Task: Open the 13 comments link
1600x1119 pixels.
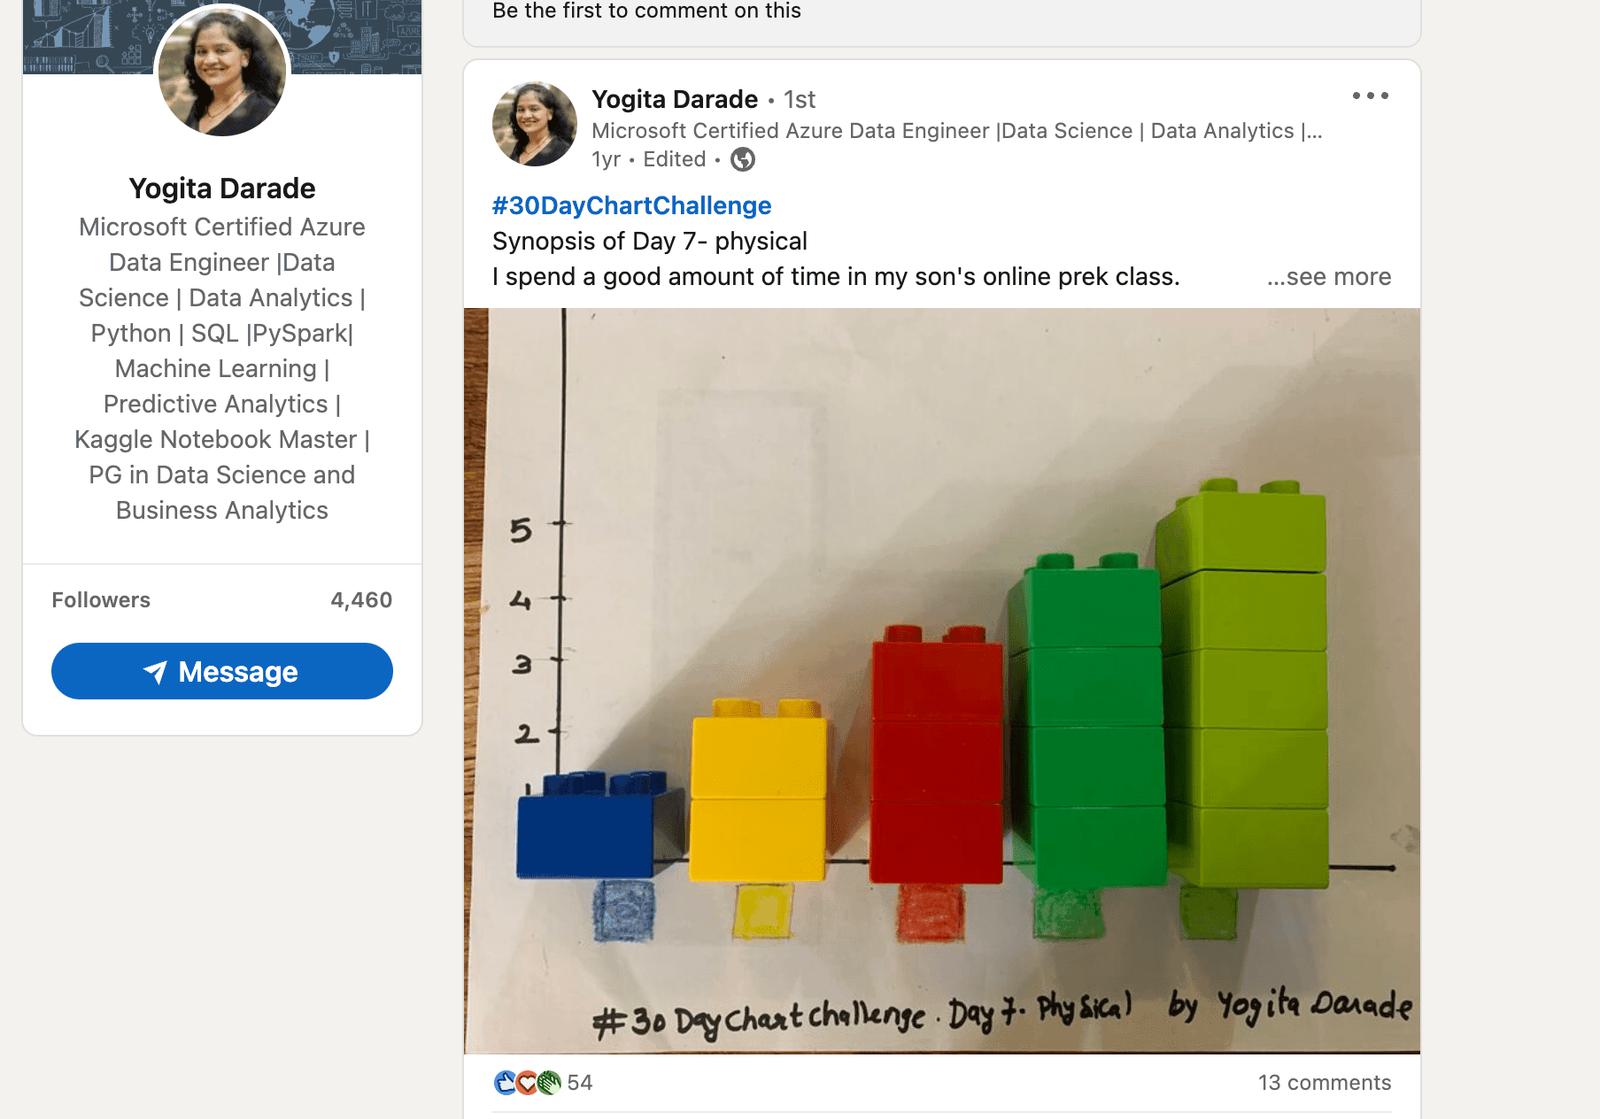Action: (1324, 1082)
